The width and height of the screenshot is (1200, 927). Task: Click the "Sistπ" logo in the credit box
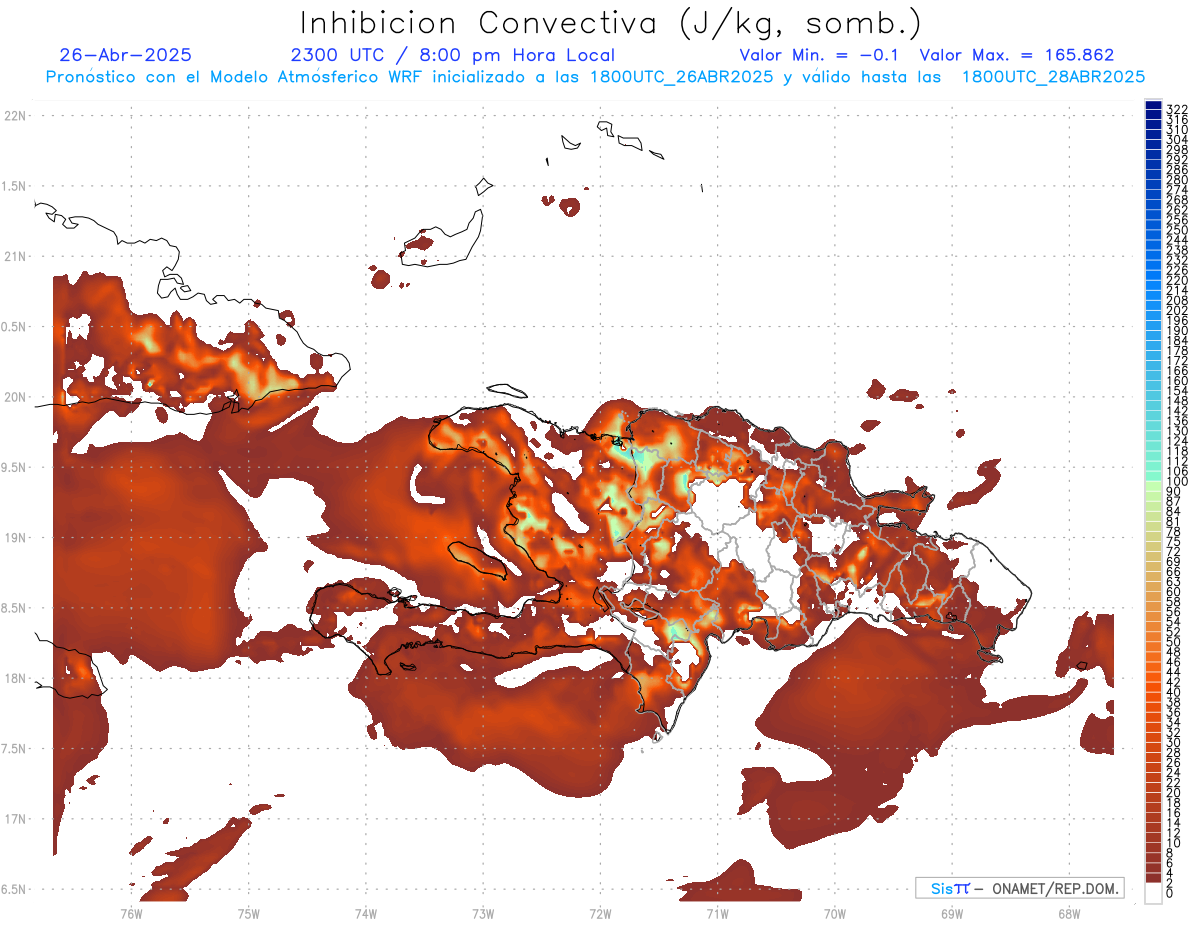[x=949, y=888]
